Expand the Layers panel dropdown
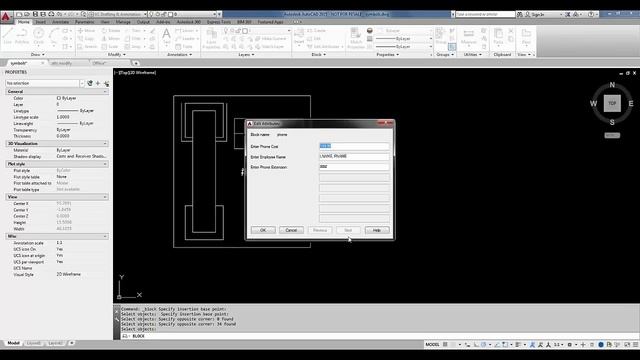The height and width of the screenshot is (360, 640). [x=247, y=54]
